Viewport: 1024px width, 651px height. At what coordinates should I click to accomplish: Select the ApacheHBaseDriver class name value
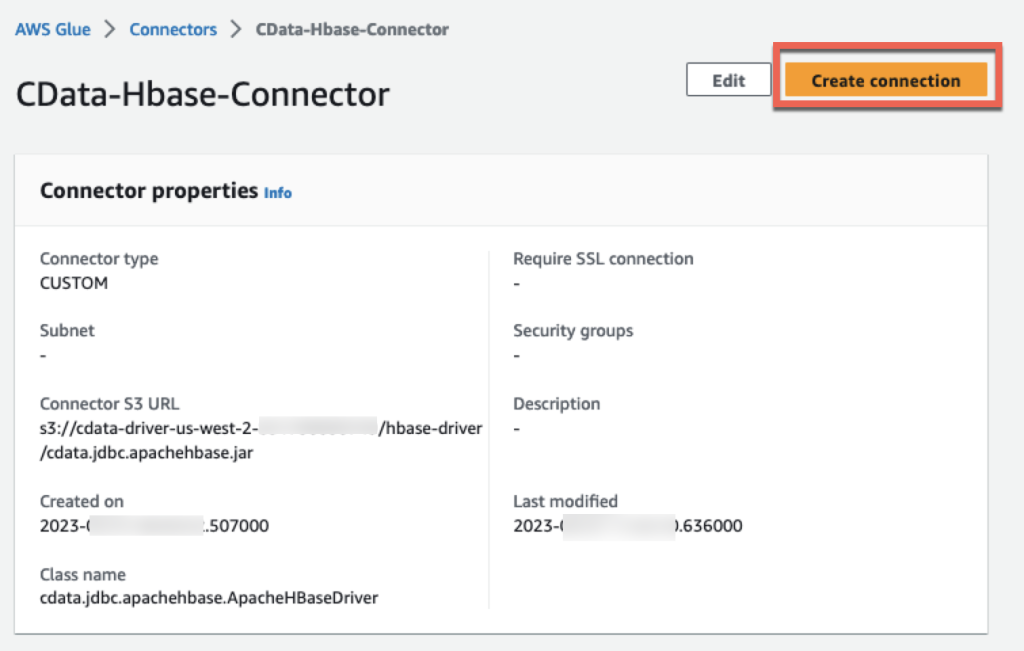(x=209, y=598)
